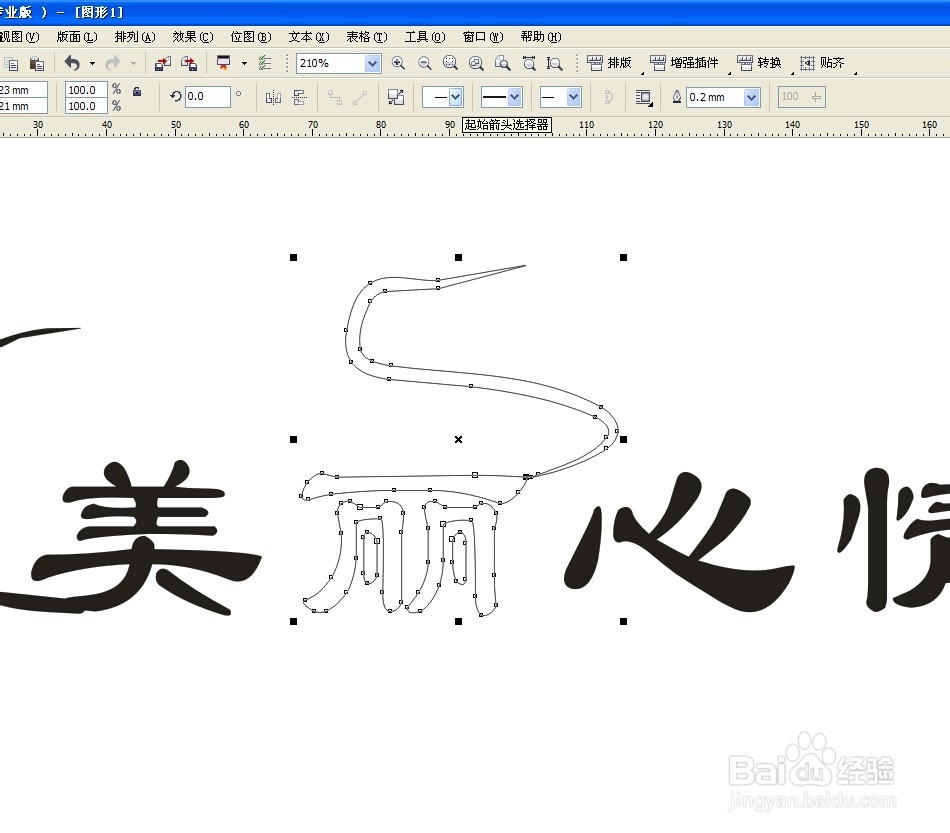
Task: Open the 效果 menu
Action: click(193, 37)
